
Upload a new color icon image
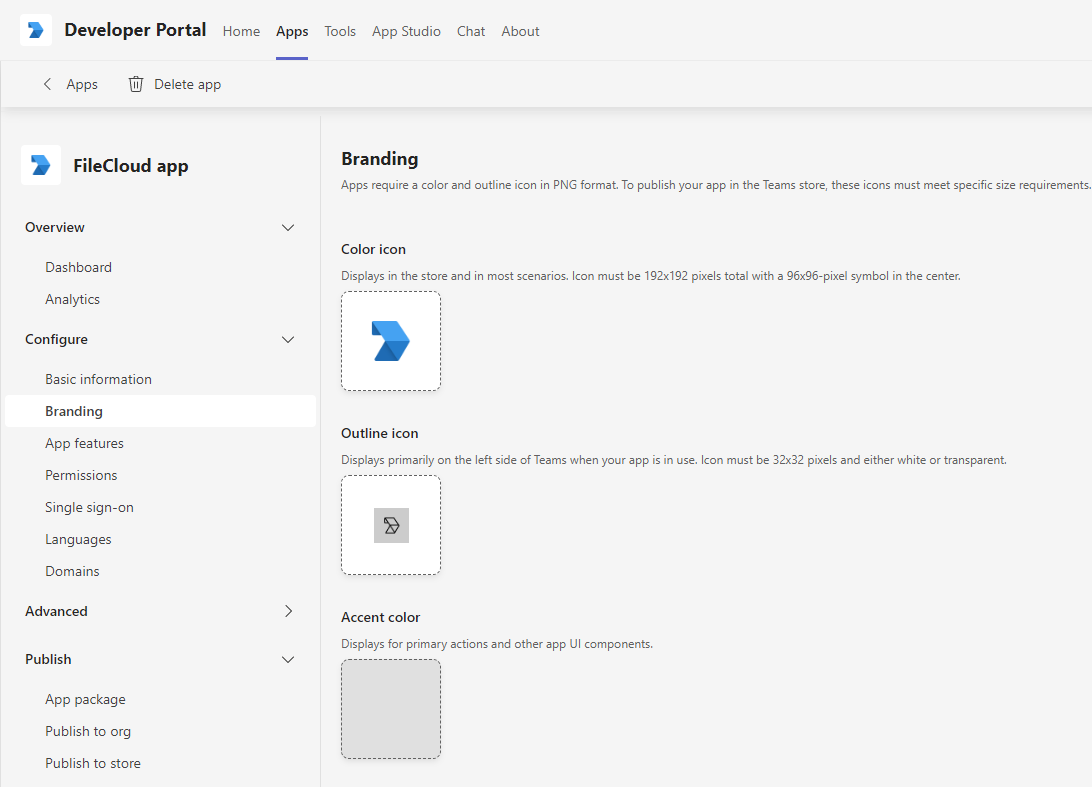[x=391, y=341]
